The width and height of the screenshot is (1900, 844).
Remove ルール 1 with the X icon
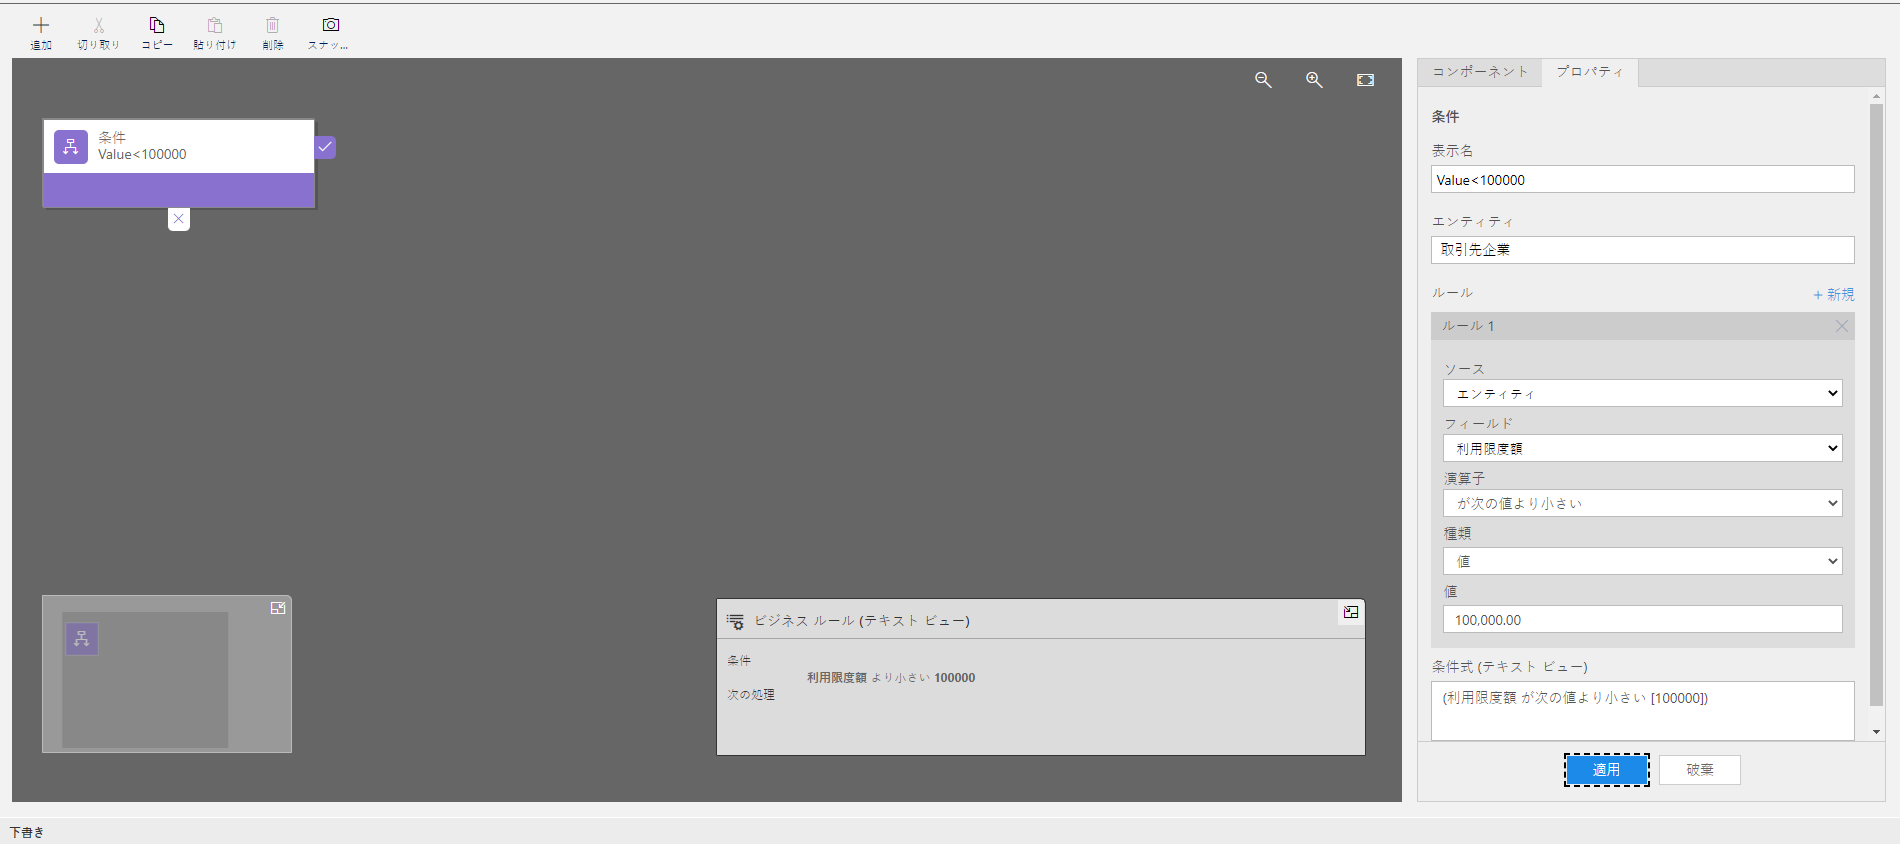click(1841, 326)
